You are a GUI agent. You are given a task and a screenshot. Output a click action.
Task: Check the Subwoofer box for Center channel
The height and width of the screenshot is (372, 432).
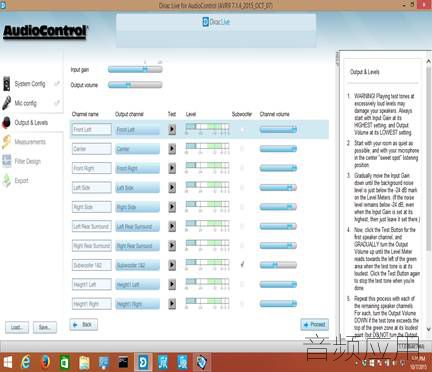coord(242,149)
